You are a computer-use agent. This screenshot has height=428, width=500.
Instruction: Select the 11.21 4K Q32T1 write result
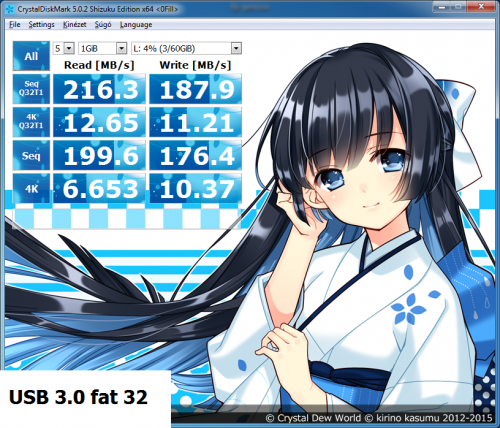pos(195,122)
